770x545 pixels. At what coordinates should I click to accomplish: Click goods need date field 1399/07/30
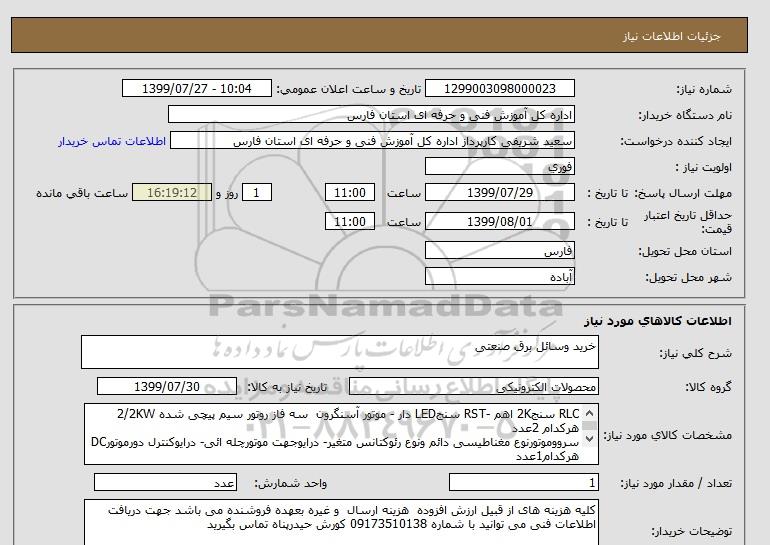point(167,386)
